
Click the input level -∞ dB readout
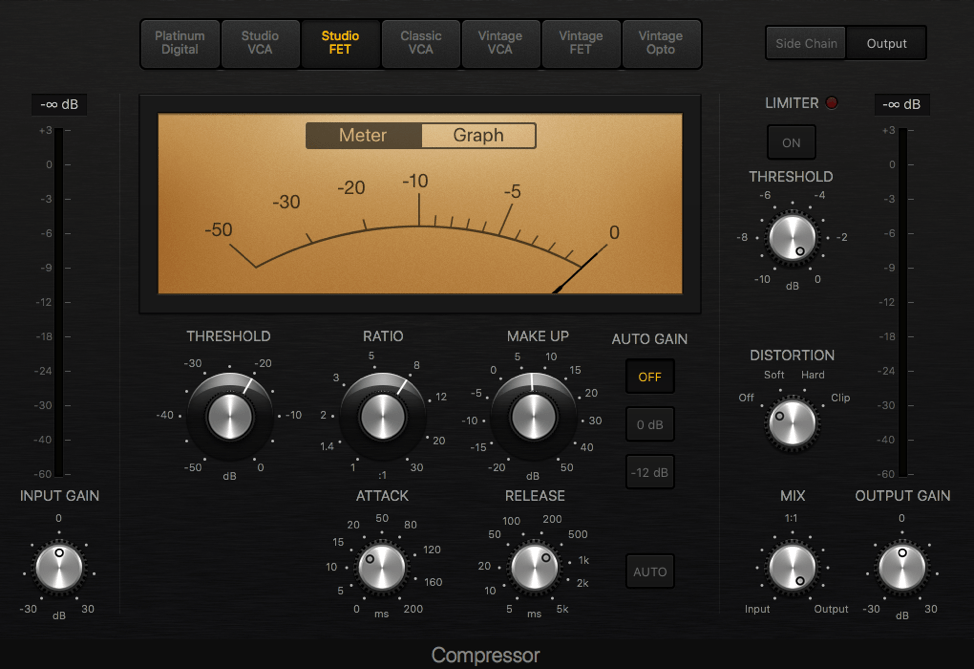(x=59, y=104)
